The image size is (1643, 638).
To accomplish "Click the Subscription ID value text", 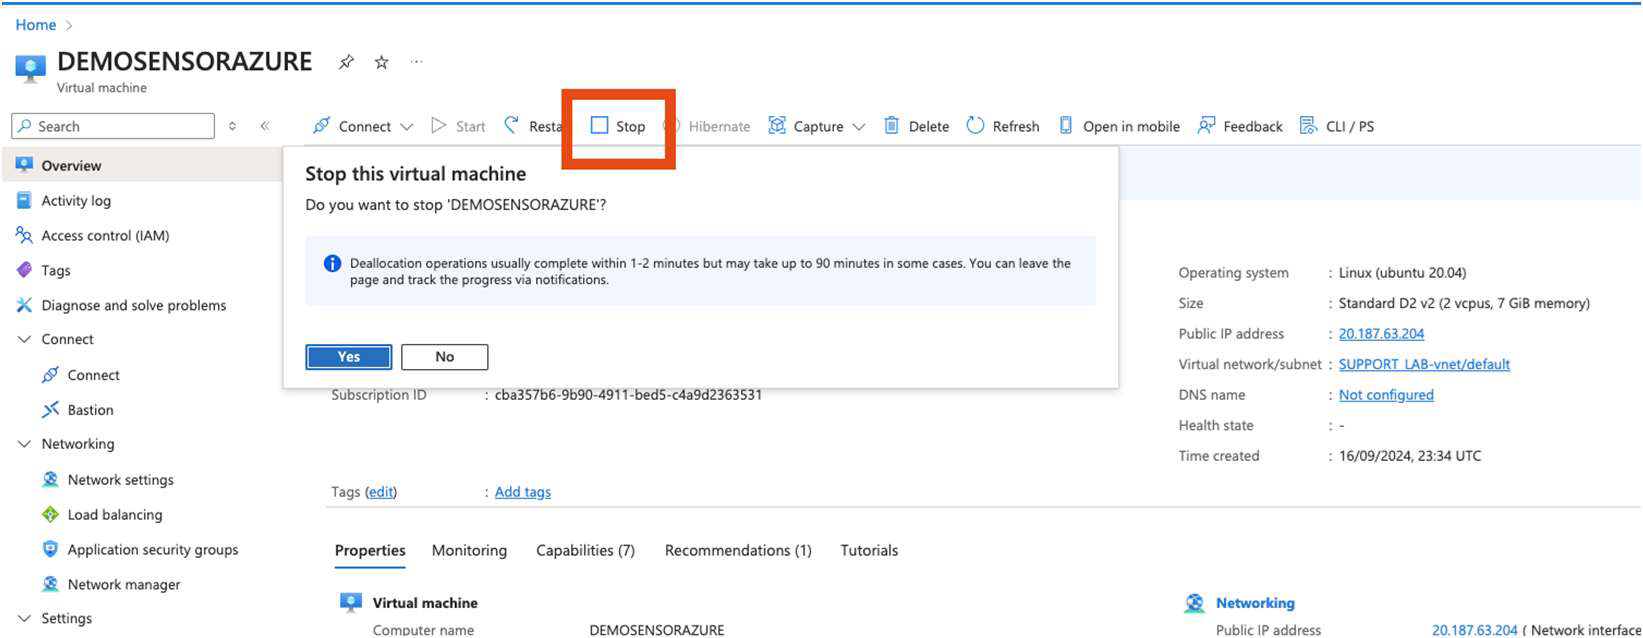I will 628,395.
